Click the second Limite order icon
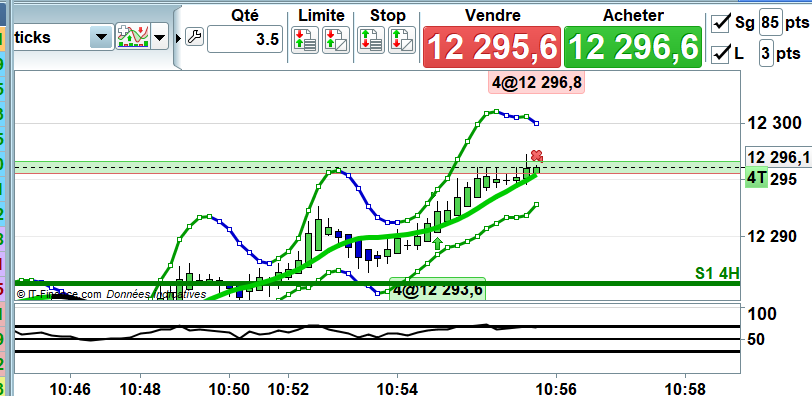 [x=336, y=40]
